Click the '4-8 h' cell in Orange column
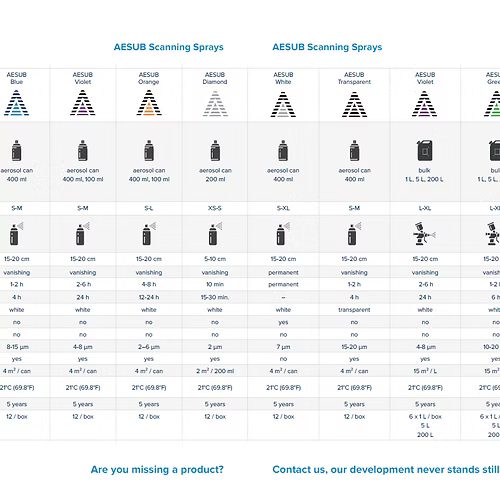Image resolution: width=500 pixels, height=500 pixels. pyautogui.click(x=149, y=284)
